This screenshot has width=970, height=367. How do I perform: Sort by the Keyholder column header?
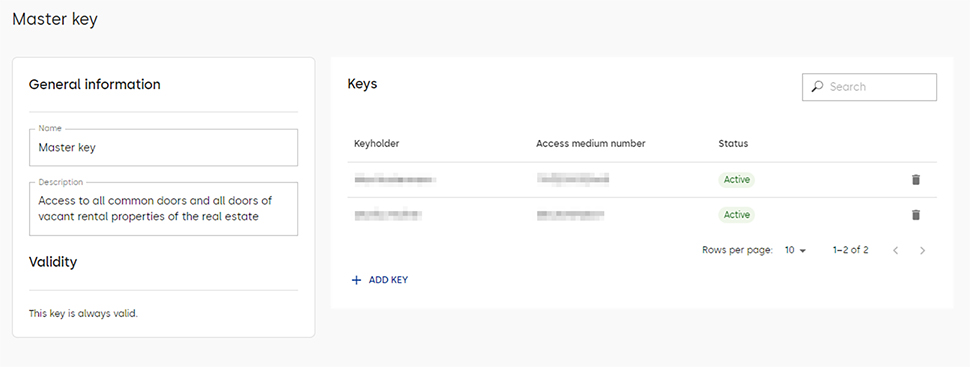point(376,144)
